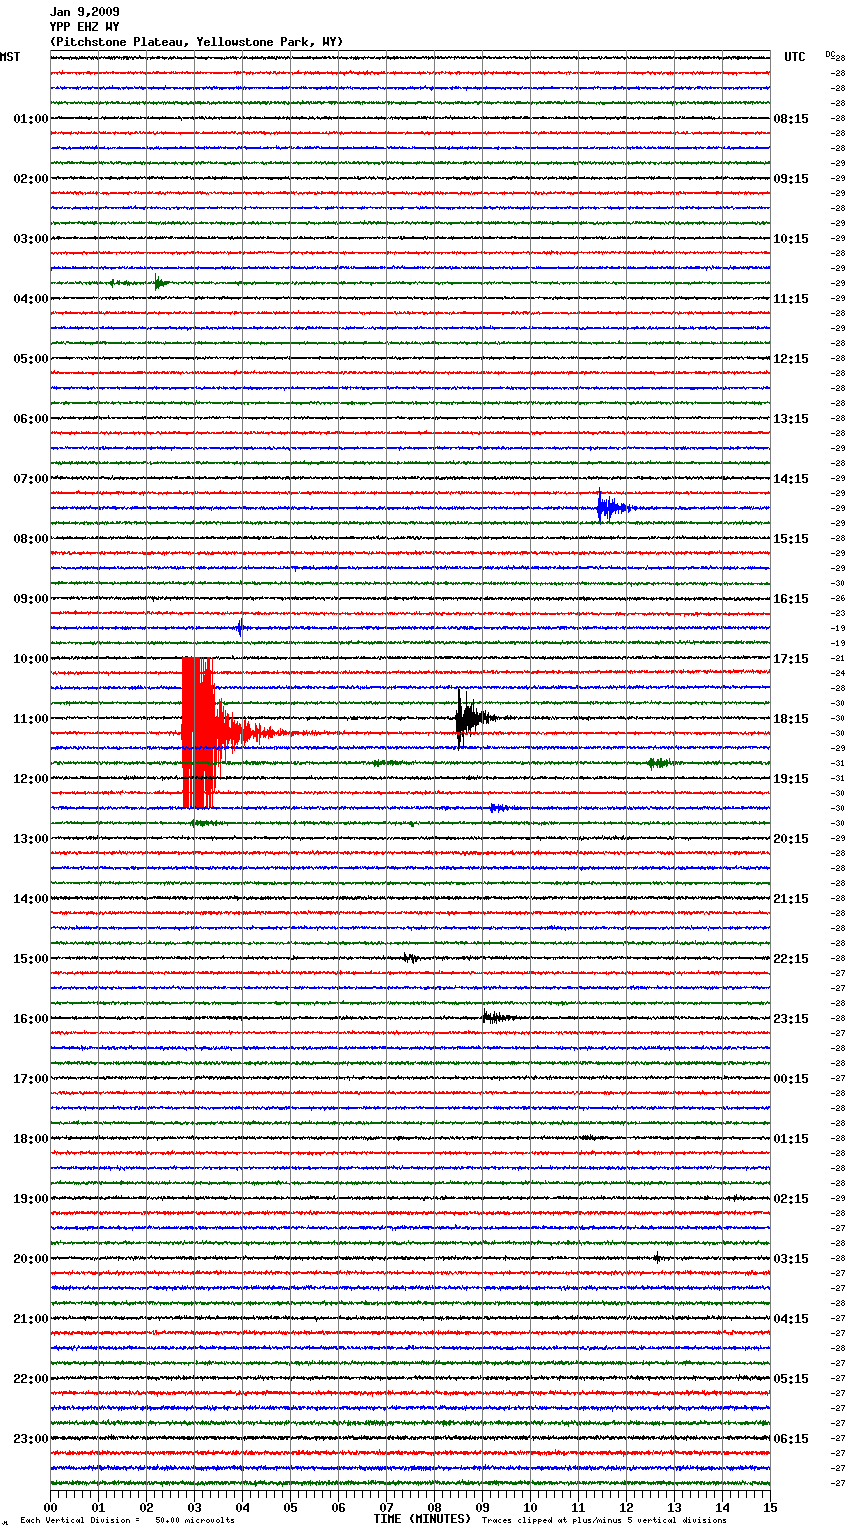Click the large clipped red earthquake burst
850x1534 pixels.
(198, 733)
